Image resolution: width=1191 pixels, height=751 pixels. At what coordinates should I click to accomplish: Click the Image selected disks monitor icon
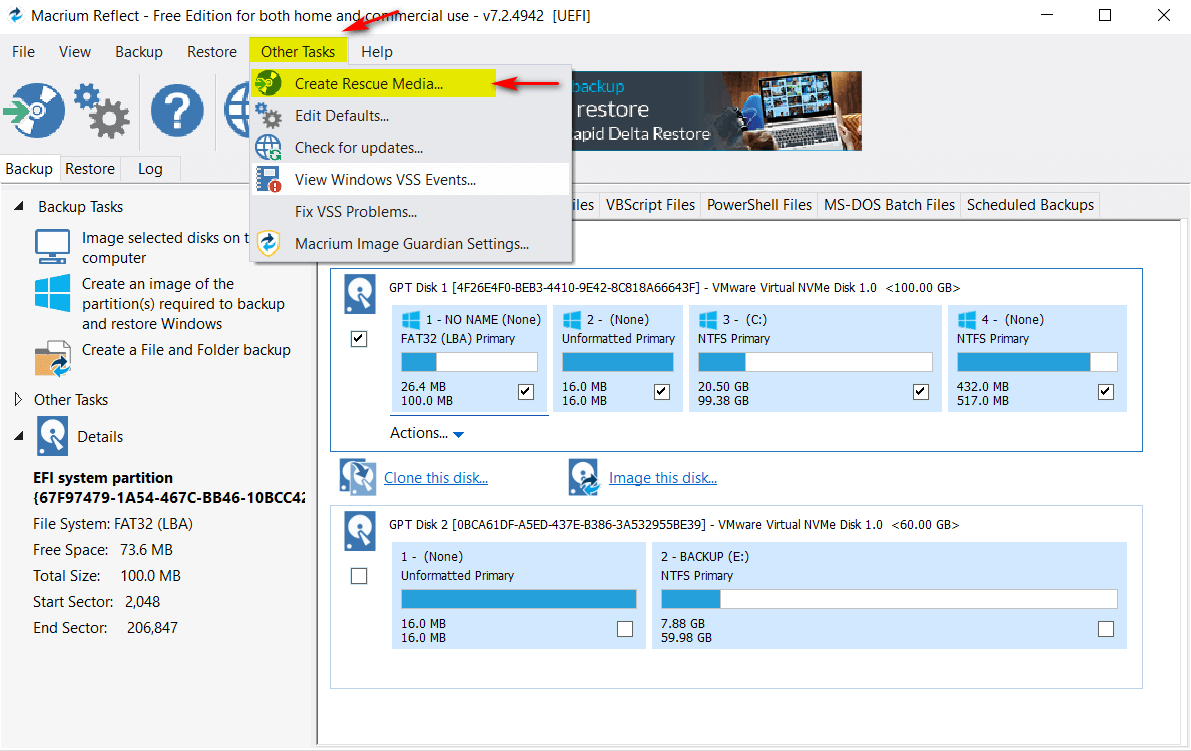pyautogui.click(x=52, y=247)
